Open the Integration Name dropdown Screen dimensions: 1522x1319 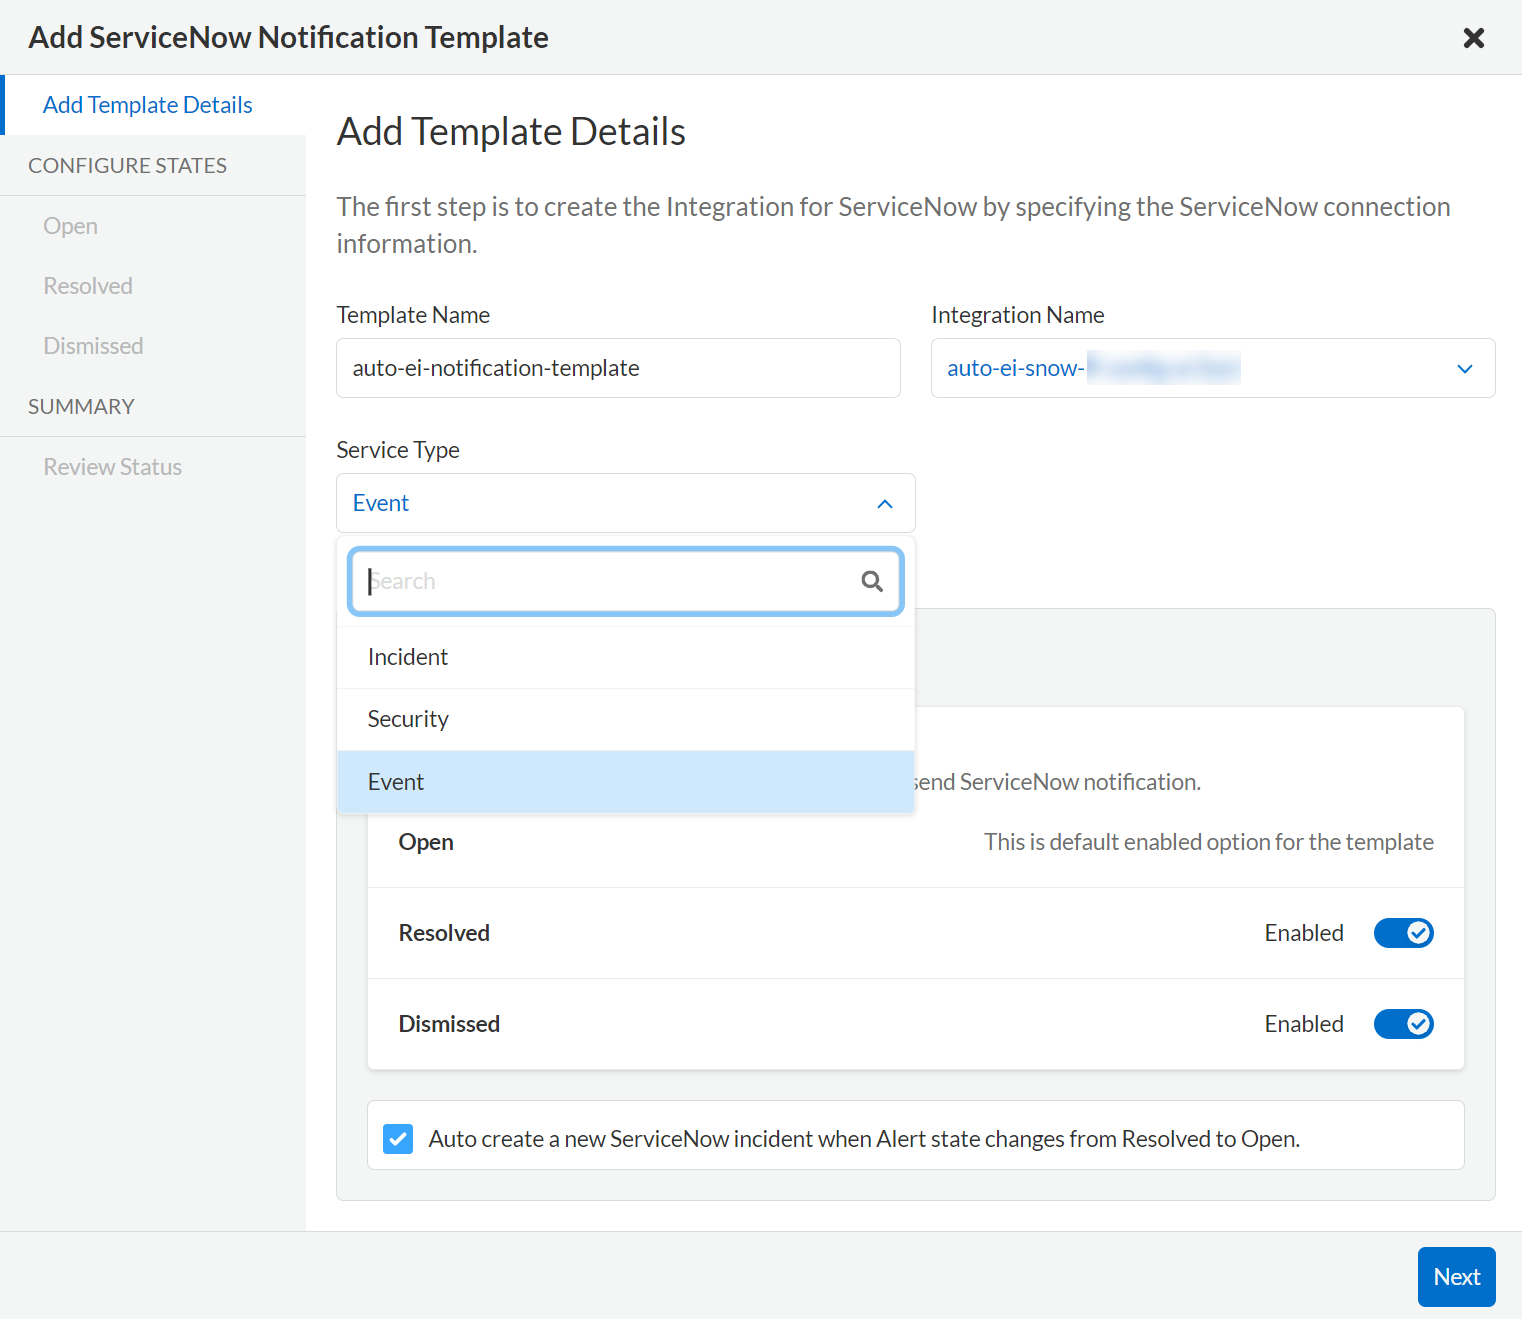tap(1213, 368)
